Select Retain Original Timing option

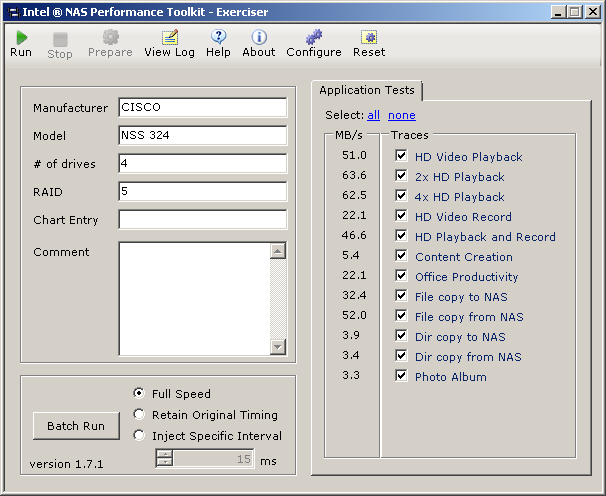click(139, 414)
